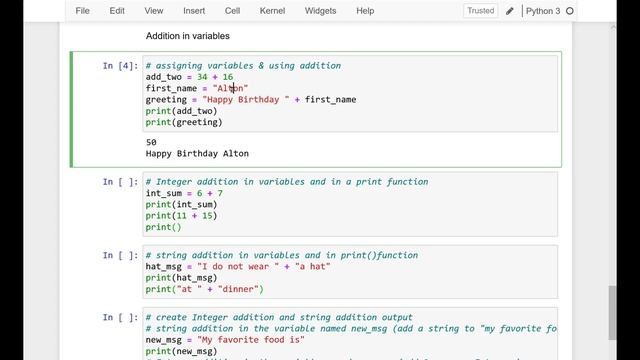Click the print(hat_msg) line

(182, 278)
